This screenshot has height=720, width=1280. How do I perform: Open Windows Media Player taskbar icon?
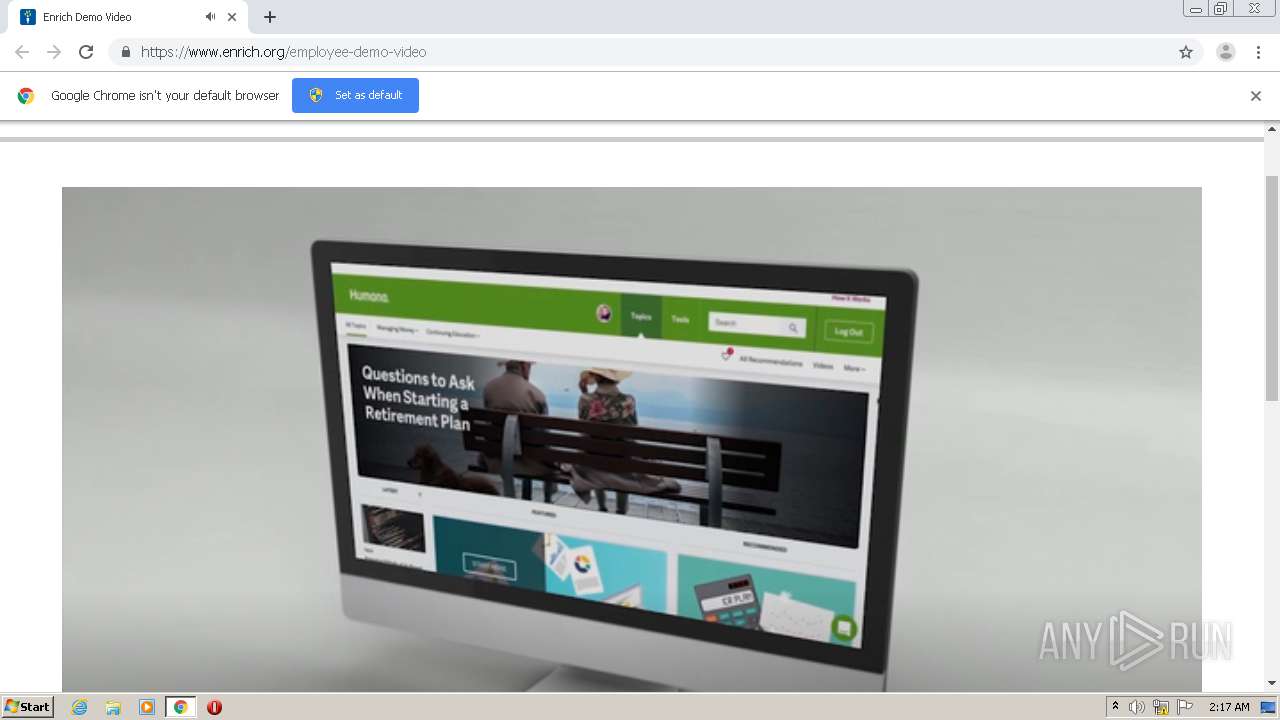click(x=147, y=707)
